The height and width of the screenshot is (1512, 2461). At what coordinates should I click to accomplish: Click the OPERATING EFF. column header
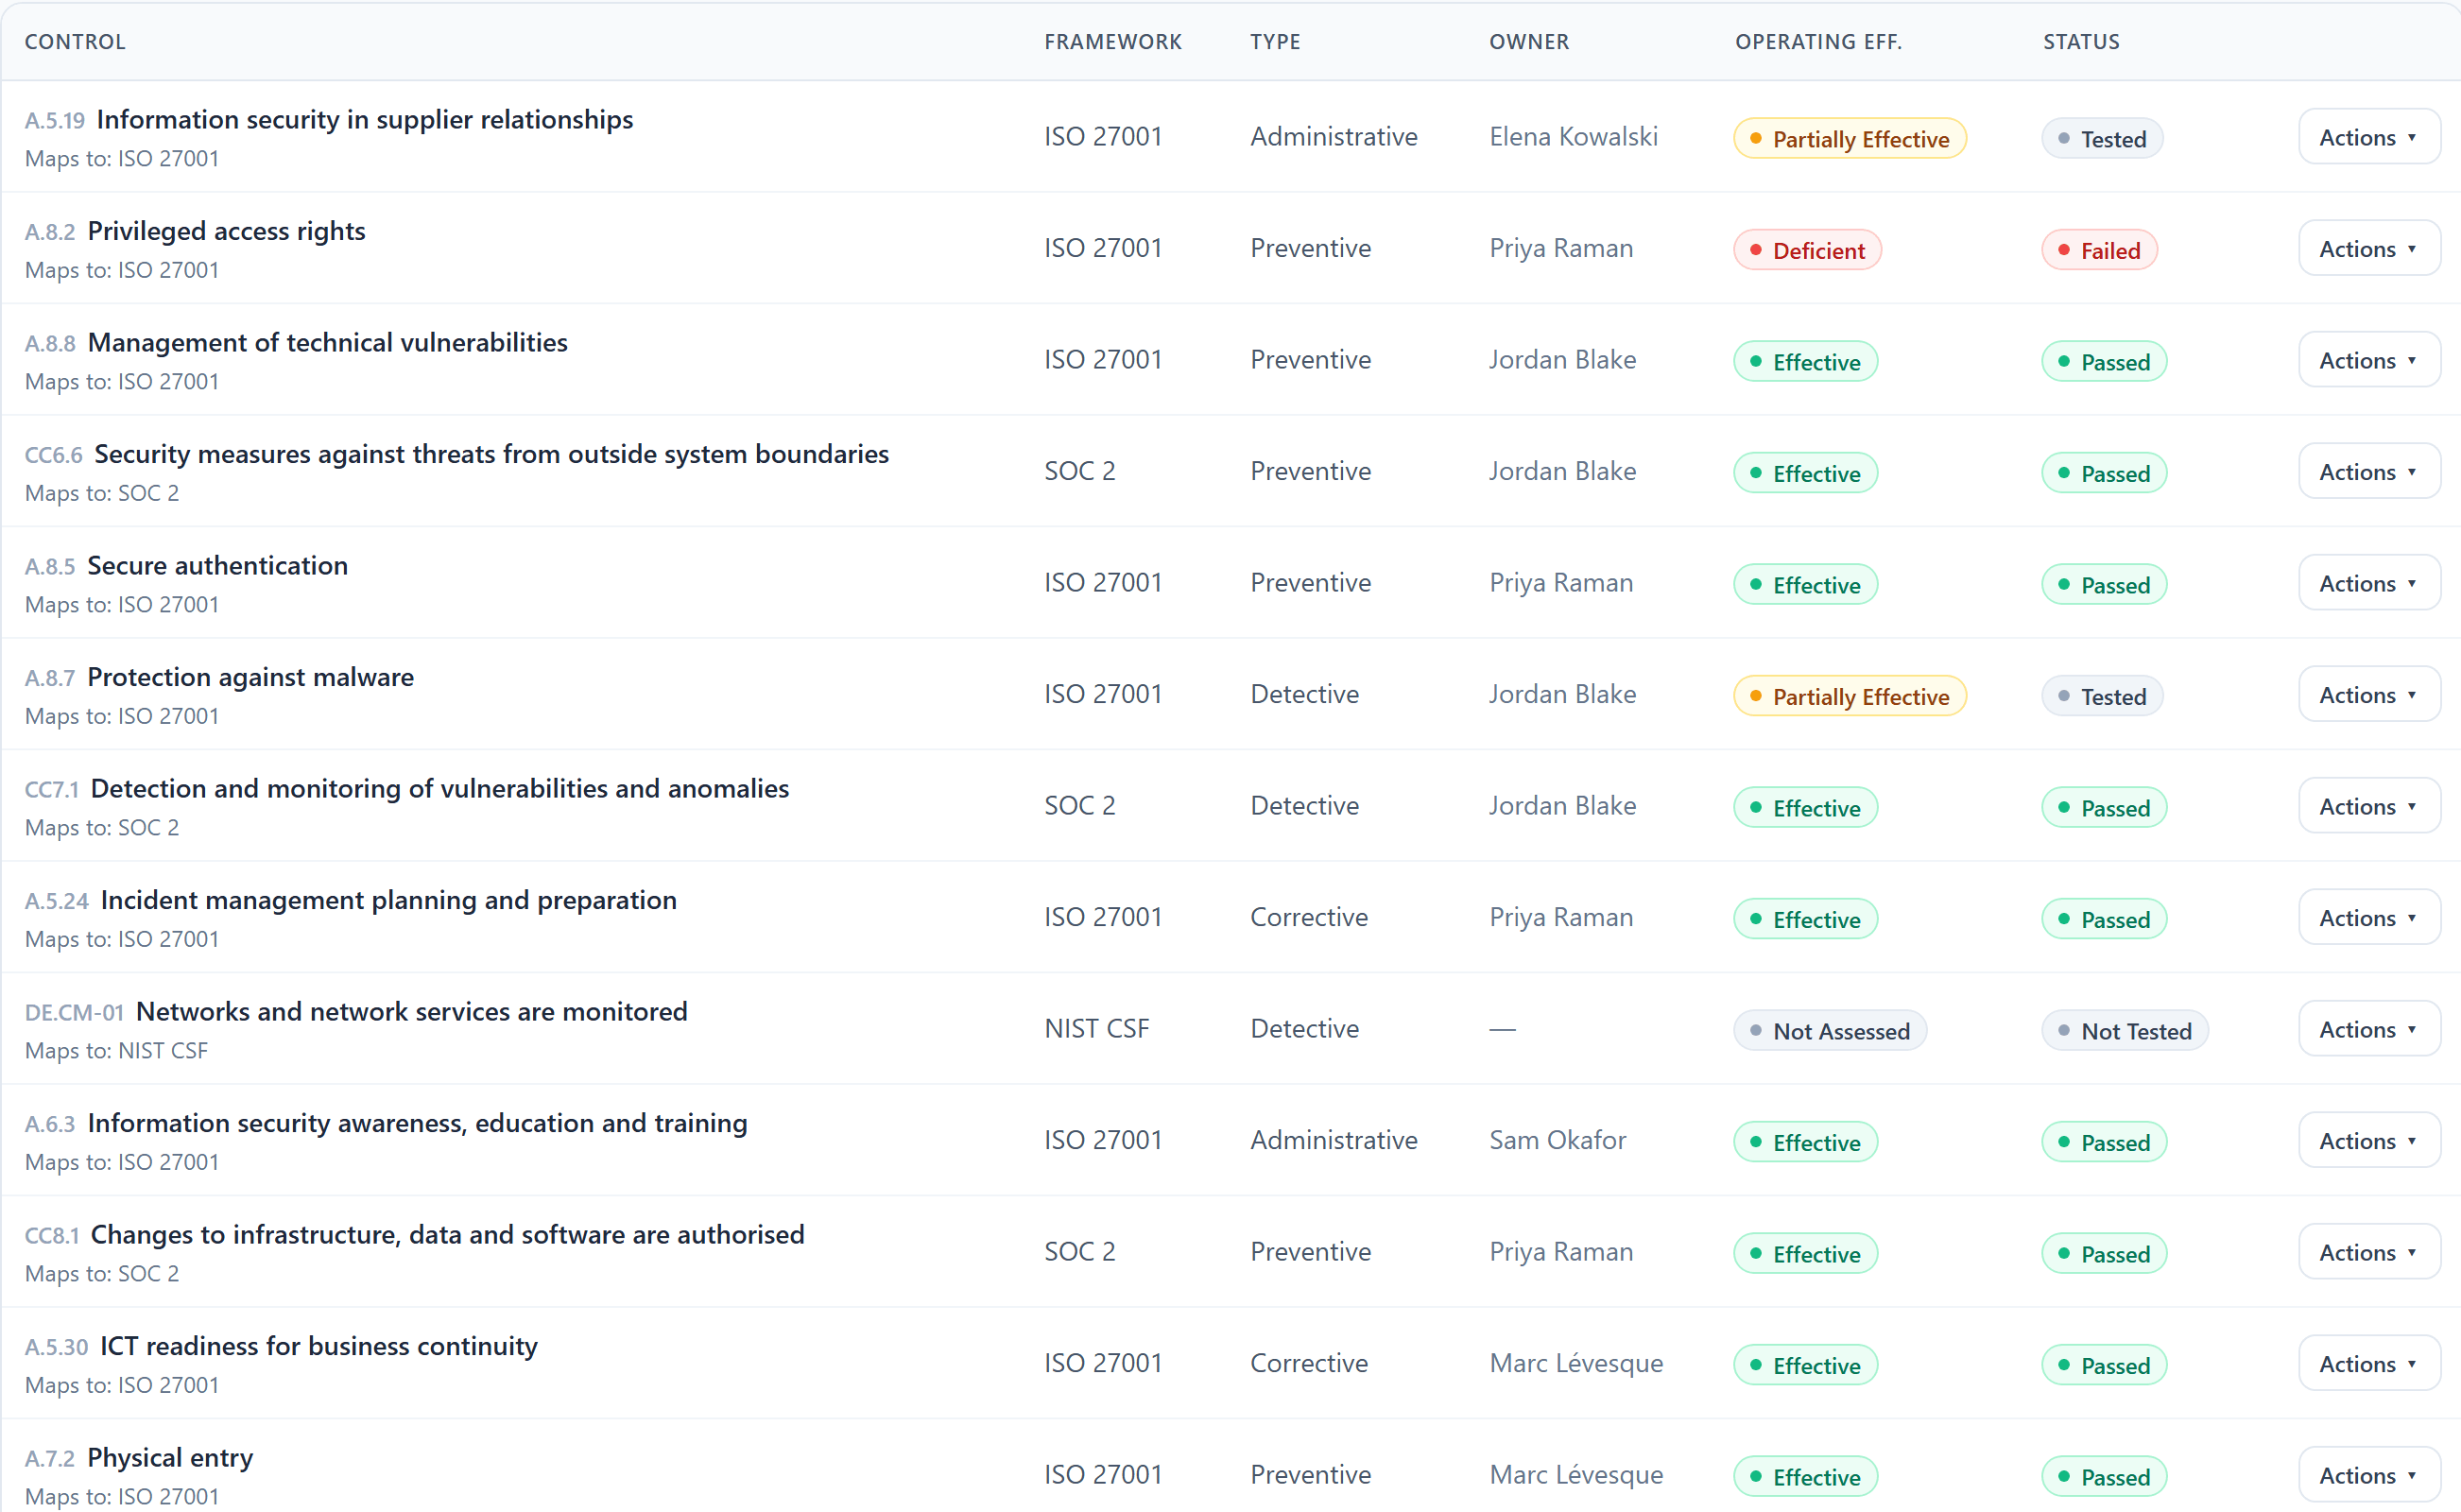tap(1818, 42)
